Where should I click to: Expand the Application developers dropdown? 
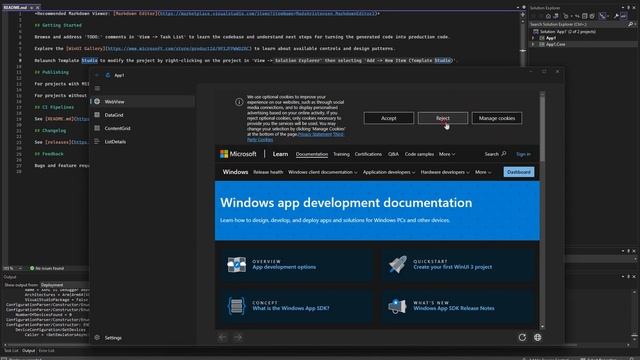(389, 172)
